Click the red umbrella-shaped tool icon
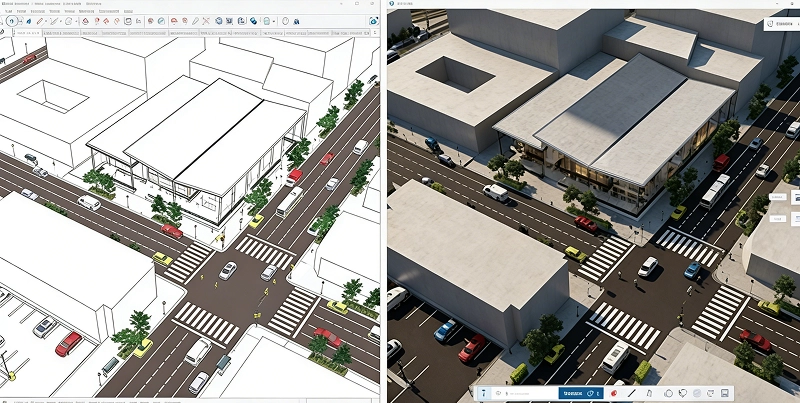 pos(174,21)
